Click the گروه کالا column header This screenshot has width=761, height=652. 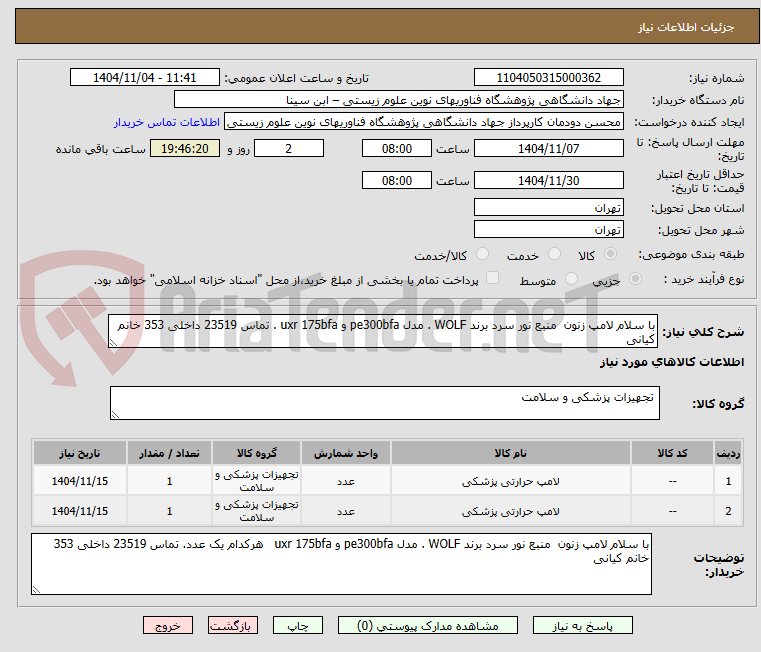[256, 453]
